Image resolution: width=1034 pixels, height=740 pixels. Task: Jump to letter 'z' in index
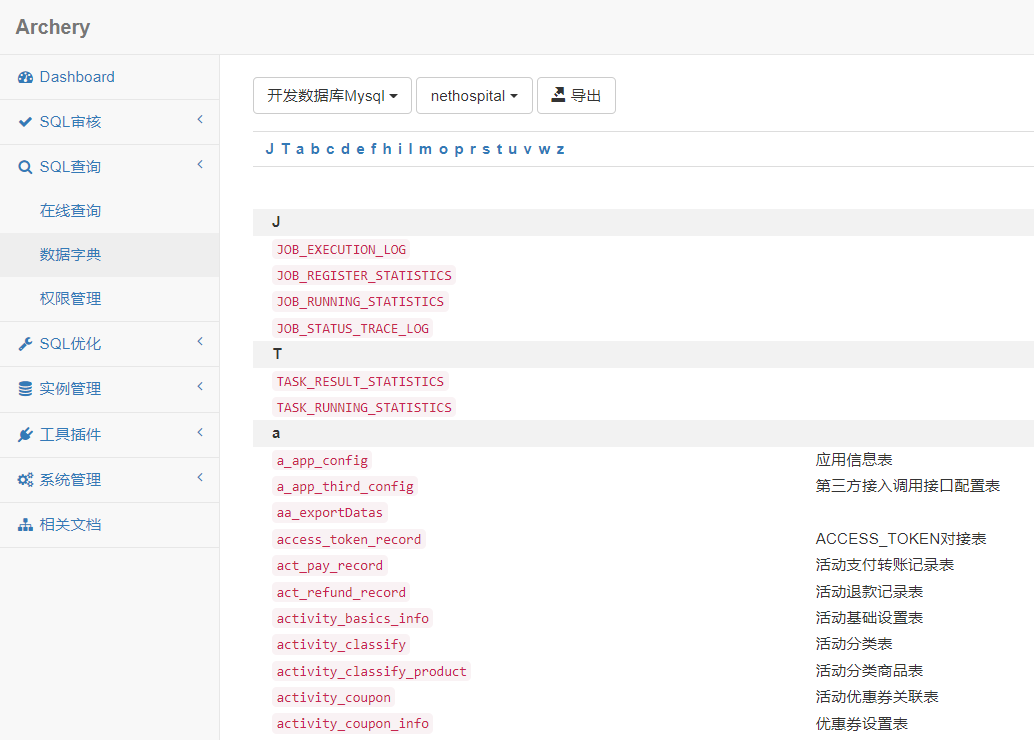[x=560, y=149]
